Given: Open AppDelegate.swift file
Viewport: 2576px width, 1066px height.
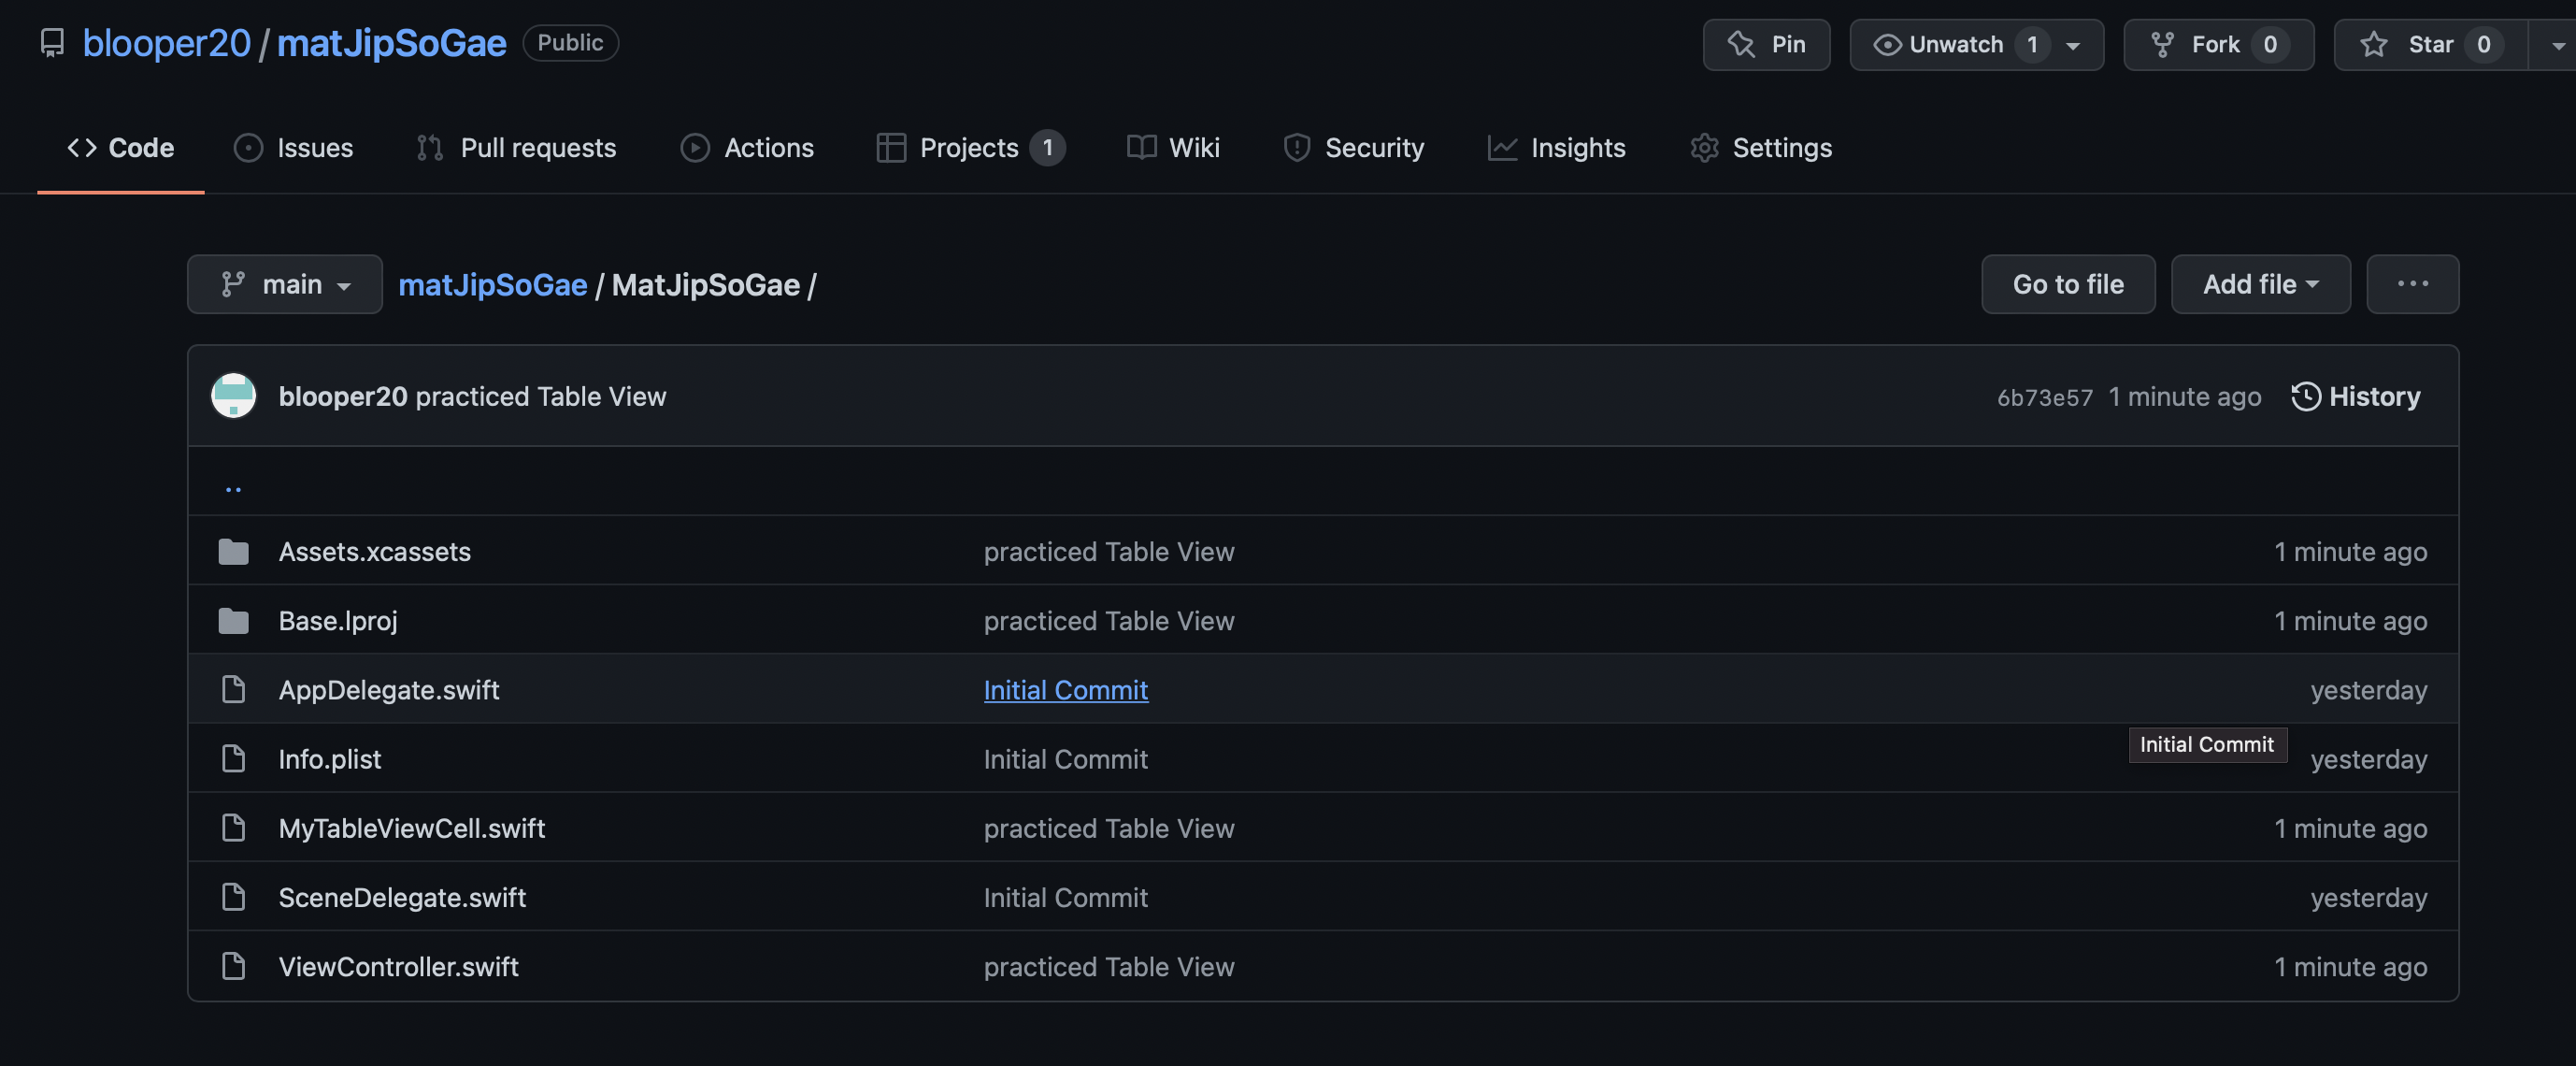Looking at the screenshot, I should click(389, 690).
